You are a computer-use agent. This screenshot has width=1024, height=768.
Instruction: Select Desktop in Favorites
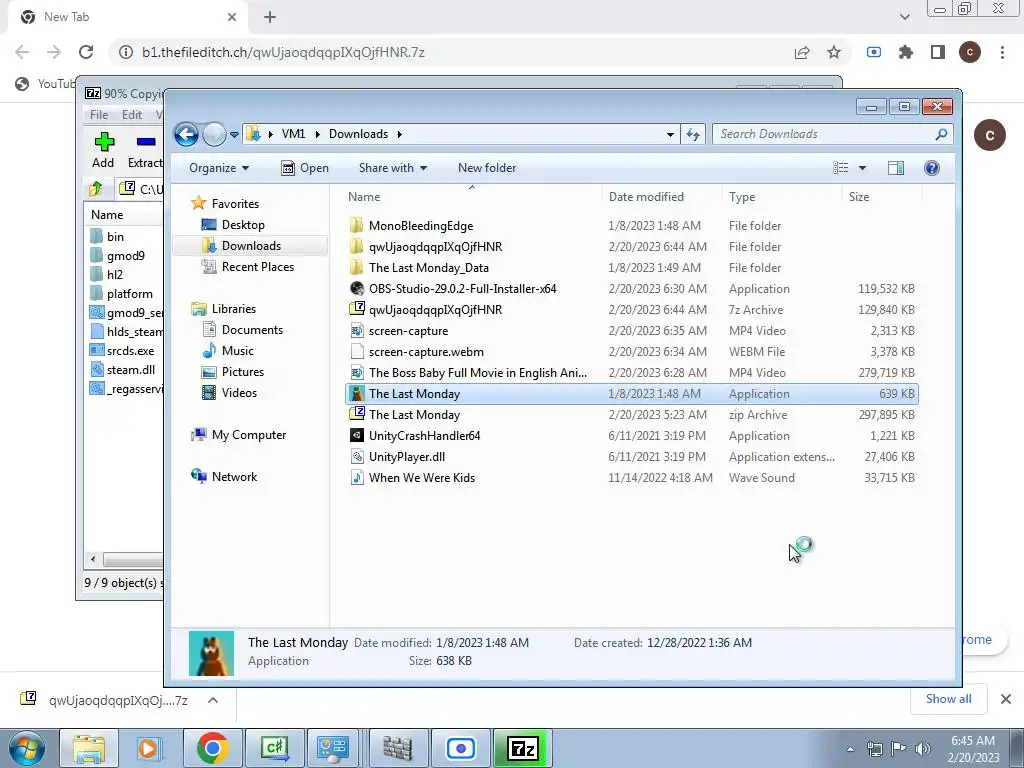coord(243,225)
